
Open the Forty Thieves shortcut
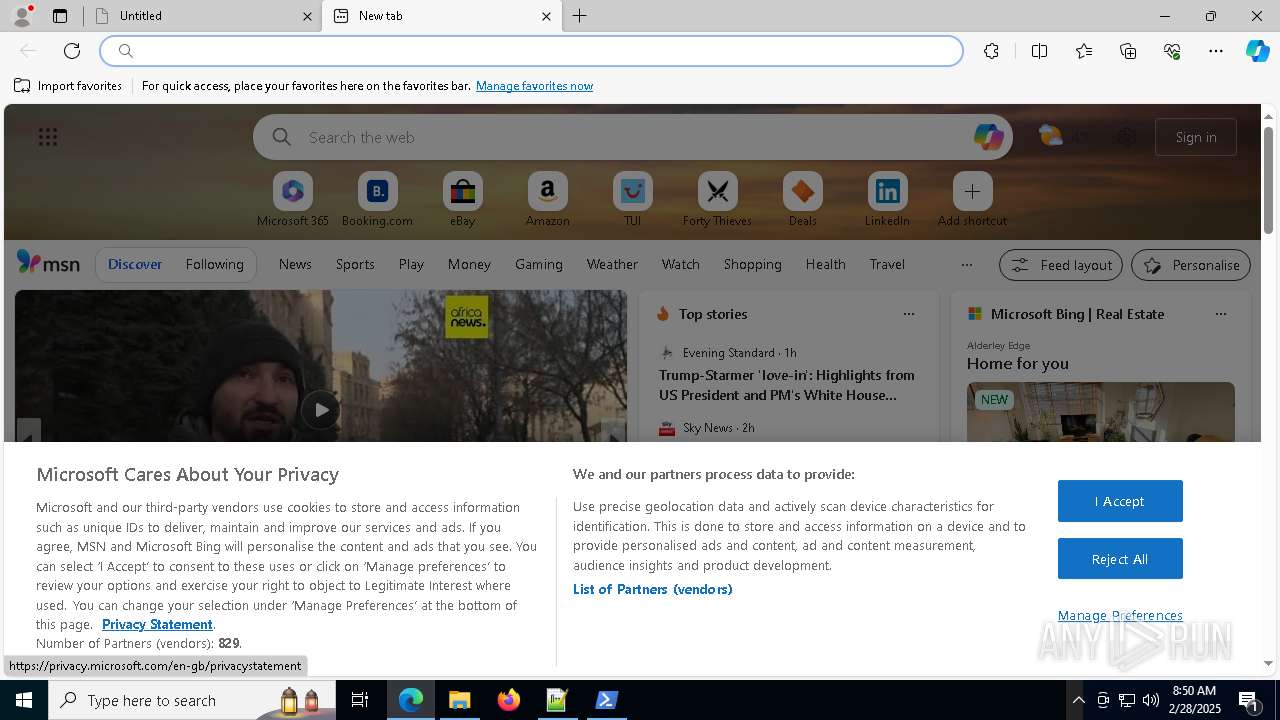coord(717,200)
